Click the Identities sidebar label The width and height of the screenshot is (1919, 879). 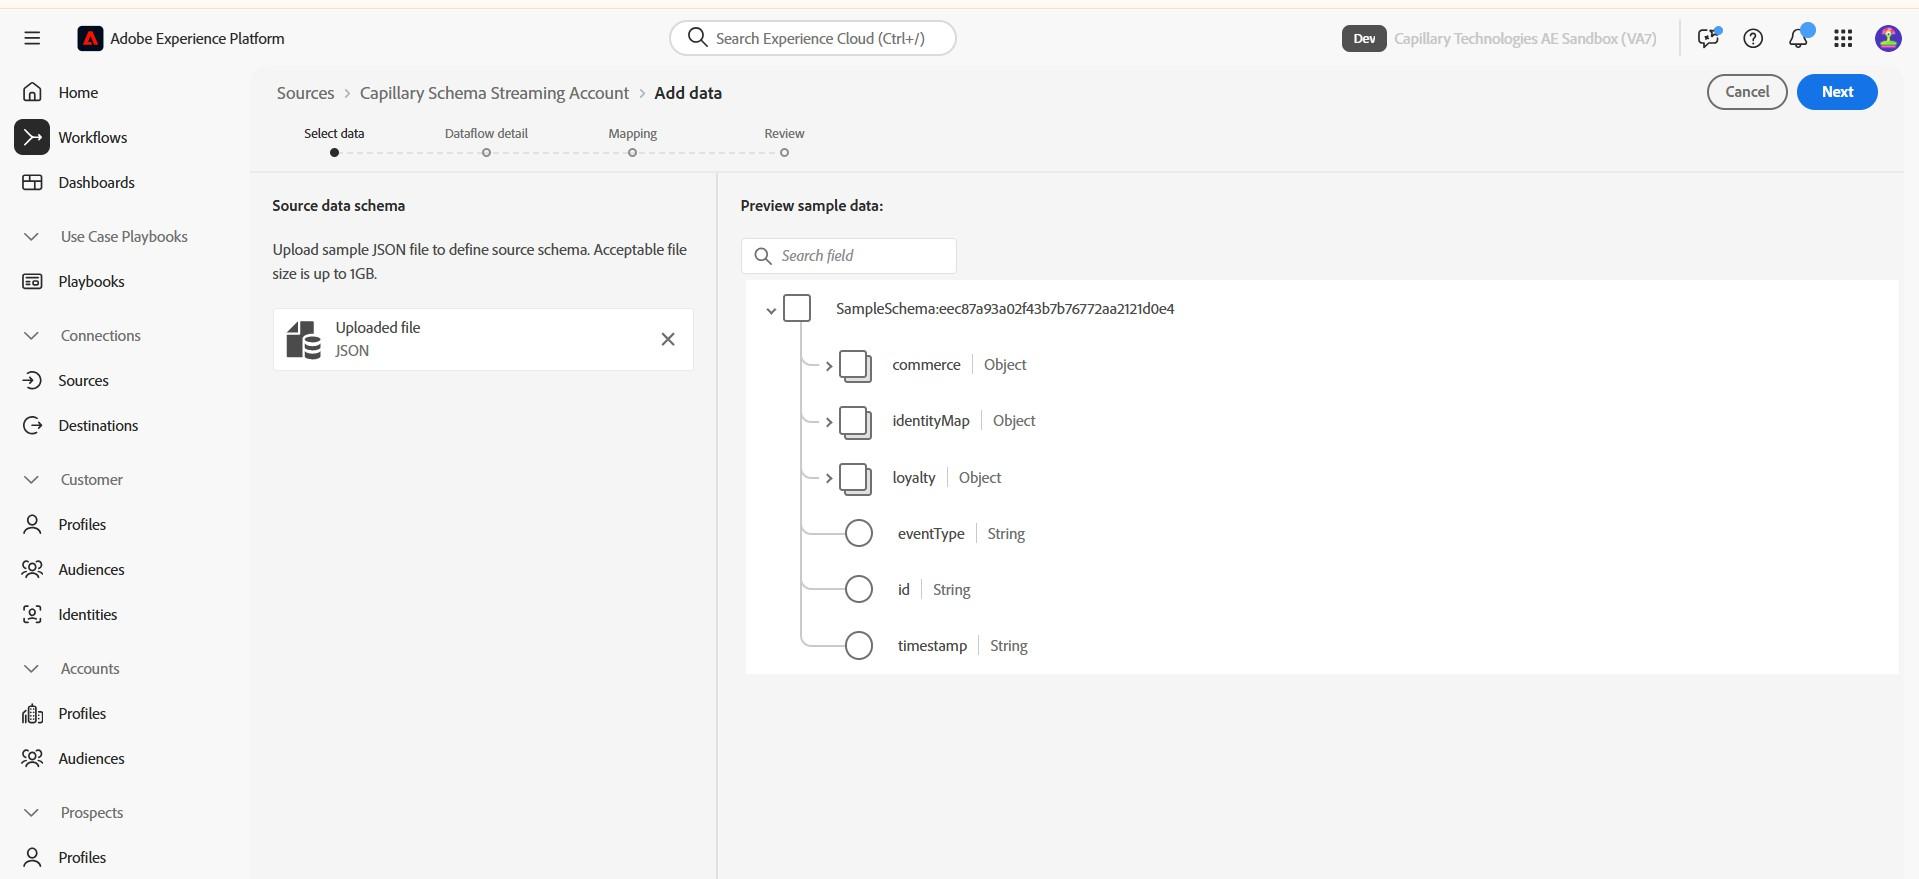[87, 614]
